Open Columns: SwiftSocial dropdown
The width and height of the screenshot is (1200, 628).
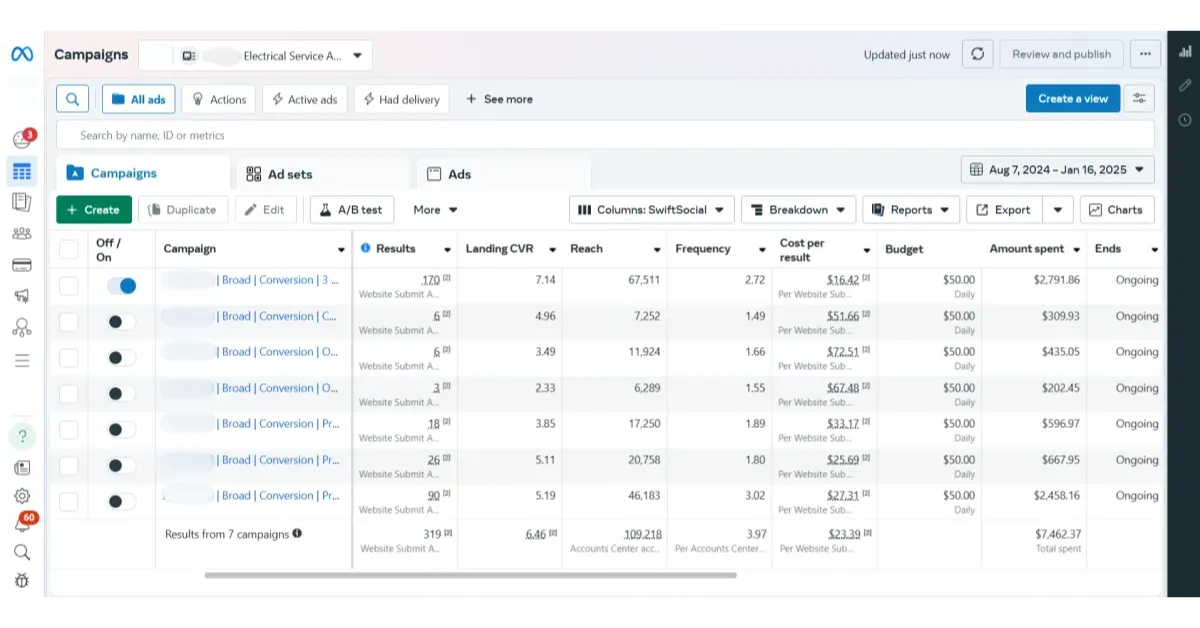tap(652, 210)
